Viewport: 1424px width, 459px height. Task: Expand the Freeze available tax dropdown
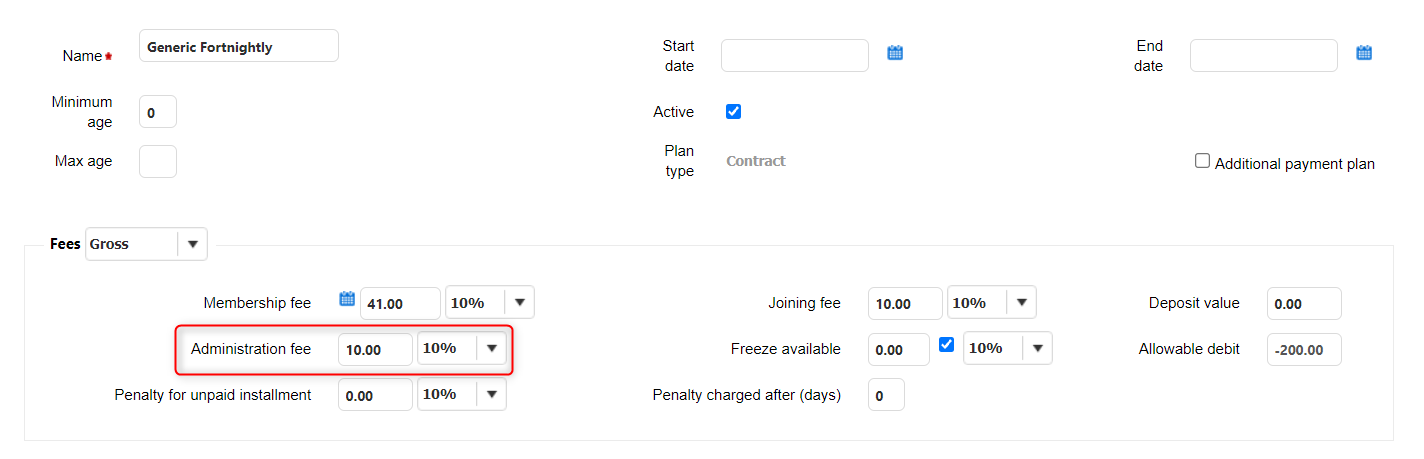[x=1037, y=349]
